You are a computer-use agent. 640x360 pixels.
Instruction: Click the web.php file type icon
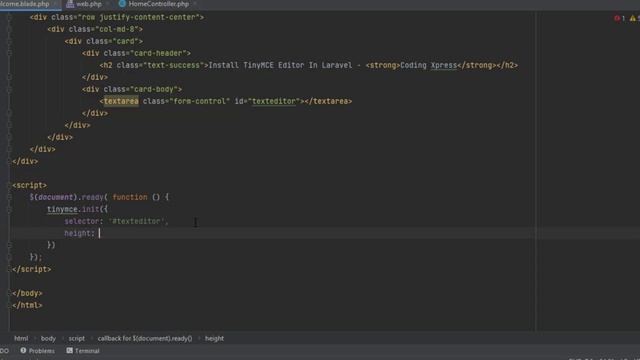coord(70,4)
